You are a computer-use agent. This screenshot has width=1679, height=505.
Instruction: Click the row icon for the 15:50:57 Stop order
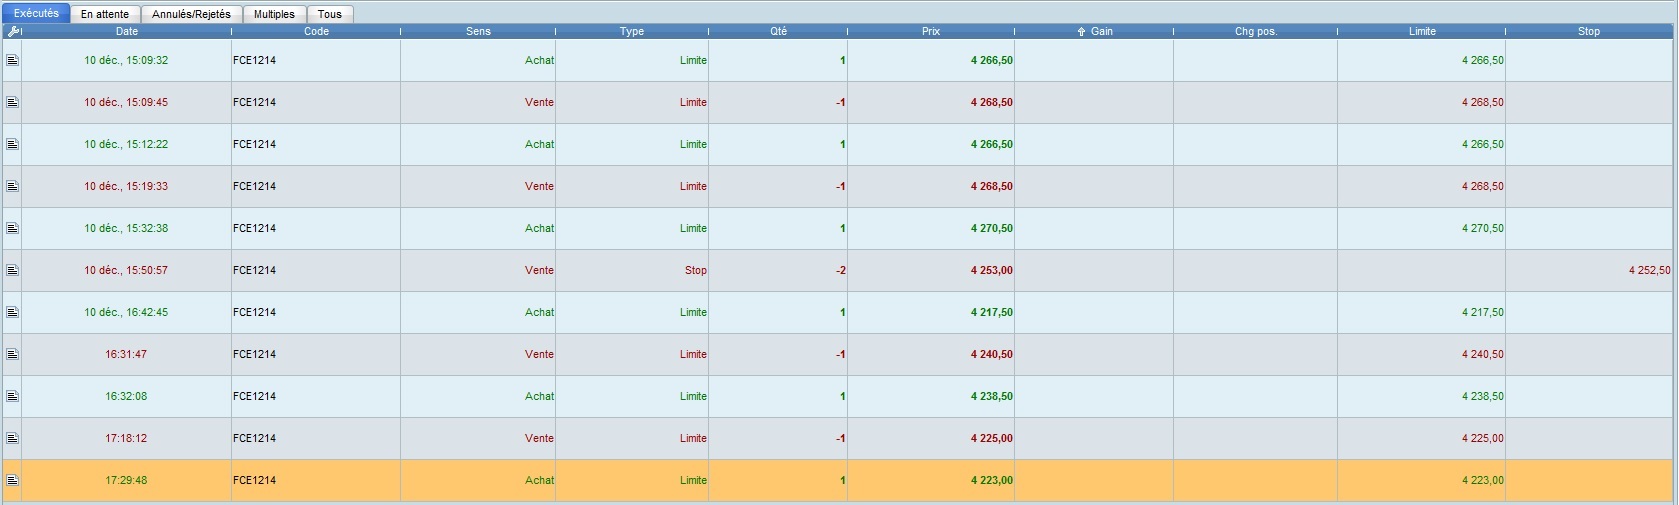[x=12, y=270]
